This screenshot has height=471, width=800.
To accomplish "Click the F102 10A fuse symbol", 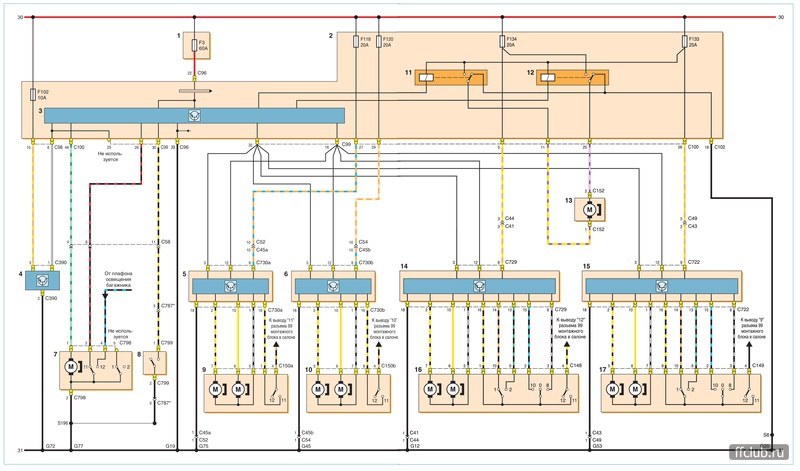I will coord(33,94).
